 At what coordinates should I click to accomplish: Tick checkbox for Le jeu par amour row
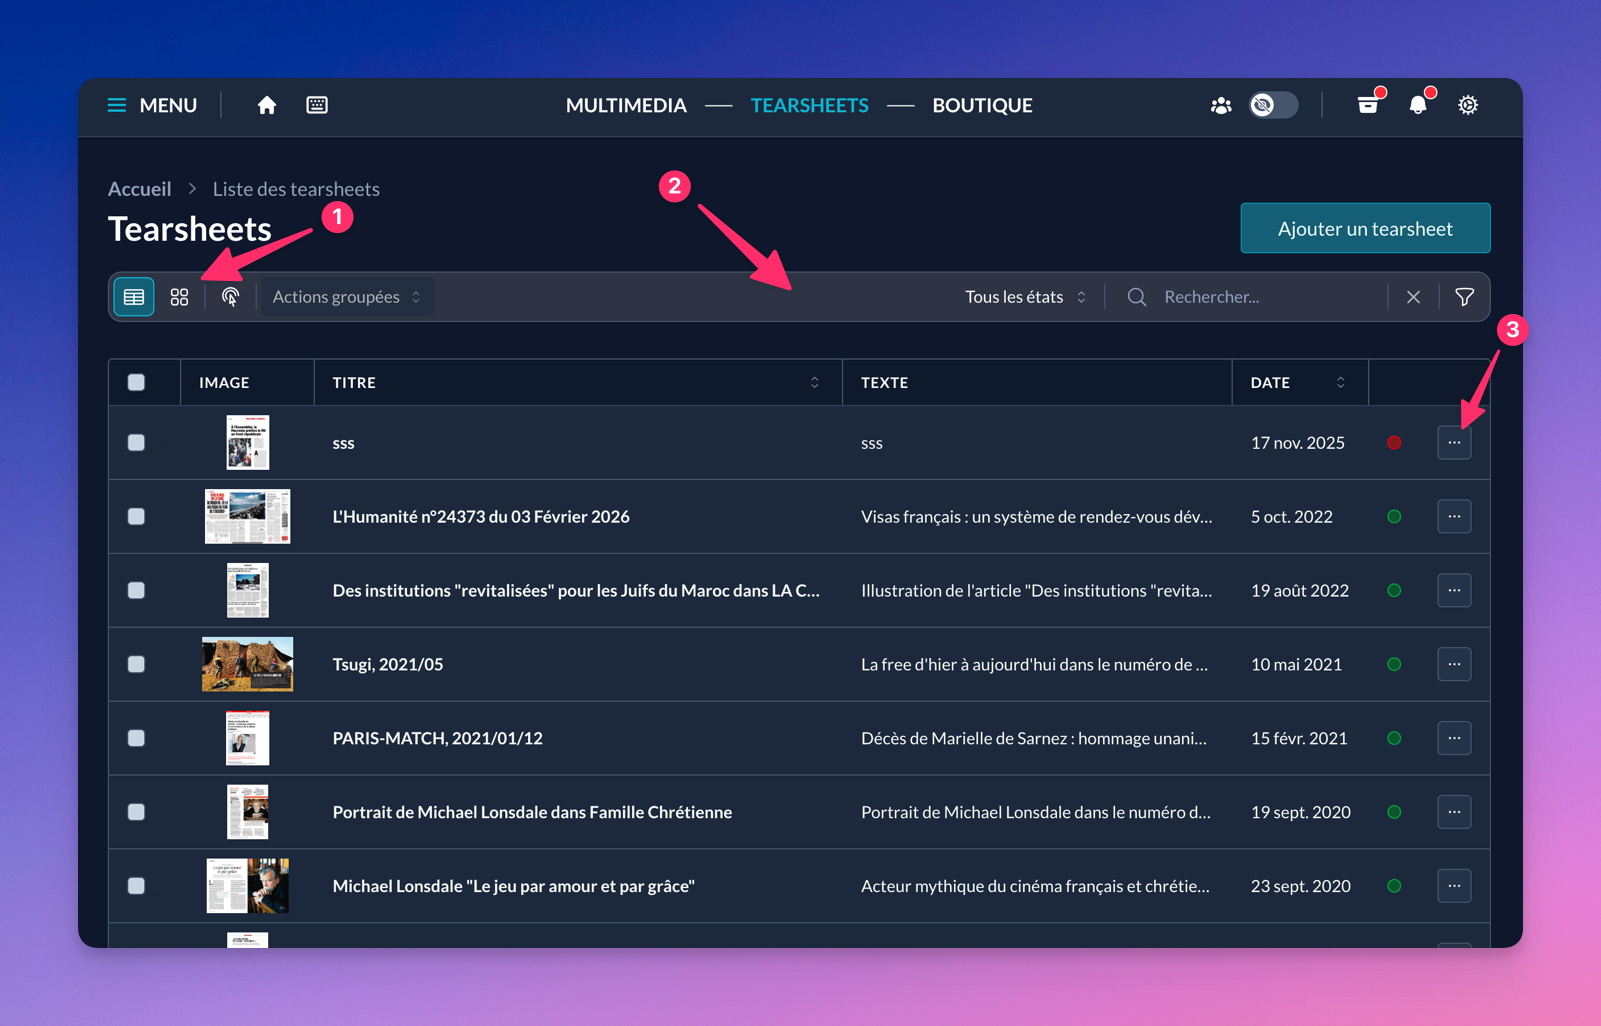[x=136, y=886]
